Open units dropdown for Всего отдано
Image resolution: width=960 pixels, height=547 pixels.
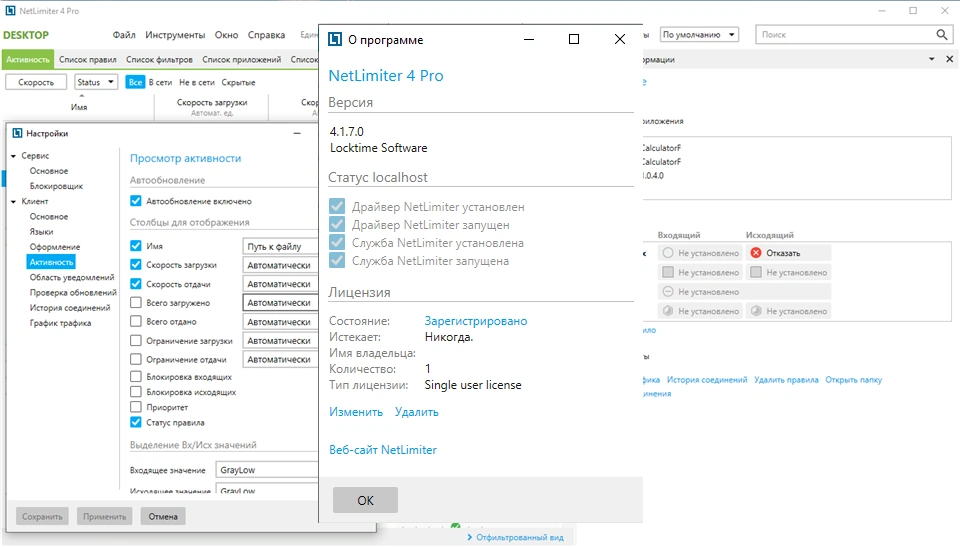pos(280,322)
